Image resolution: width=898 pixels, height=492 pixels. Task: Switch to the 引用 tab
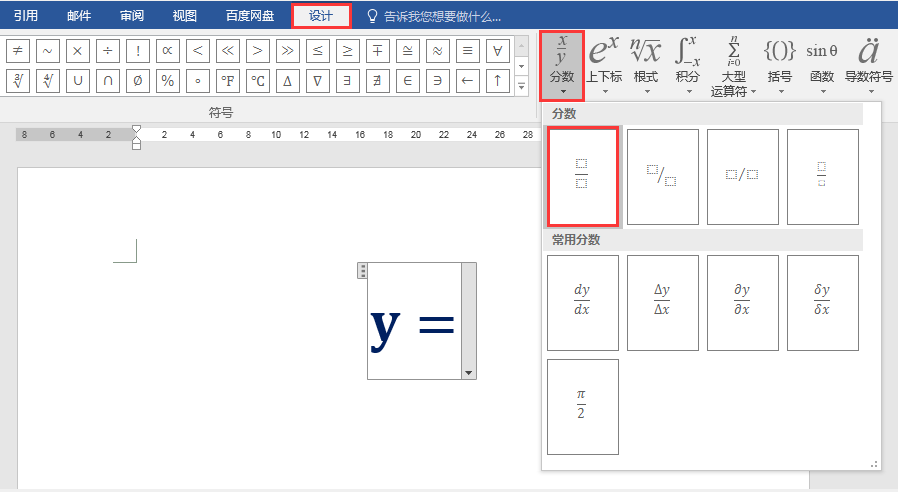(x=26, y=15)
